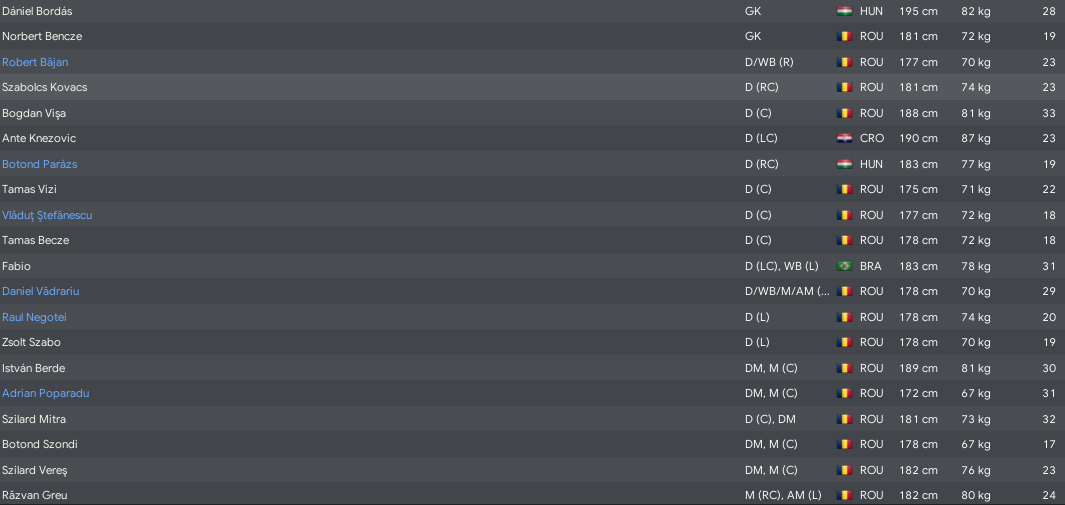Click the Romania flag beside Răzvan Greu
This screenshot has width=1065, height=505.
(x=844, y=495)
